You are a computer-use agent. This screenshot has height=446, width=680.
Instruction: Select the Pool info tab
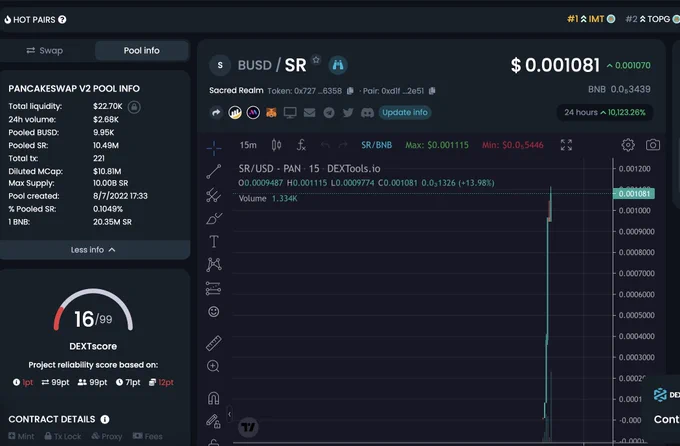coord(141,50)
